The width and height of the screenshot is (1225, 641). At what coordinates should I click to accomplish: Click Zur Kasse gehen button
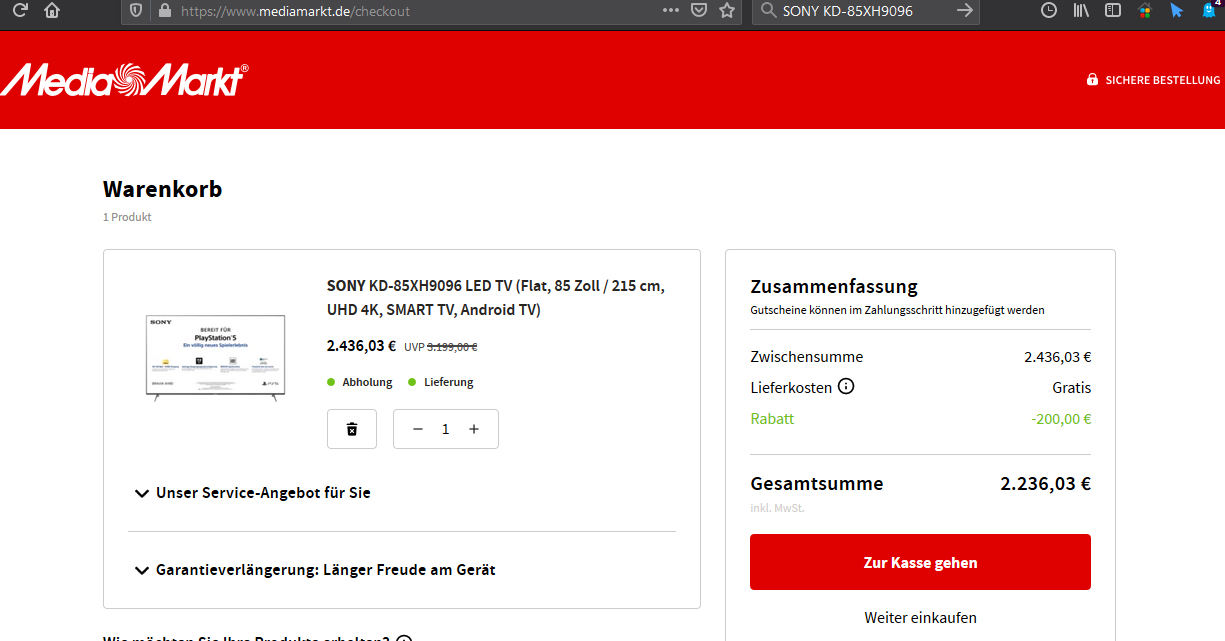[x=920, y=562]
